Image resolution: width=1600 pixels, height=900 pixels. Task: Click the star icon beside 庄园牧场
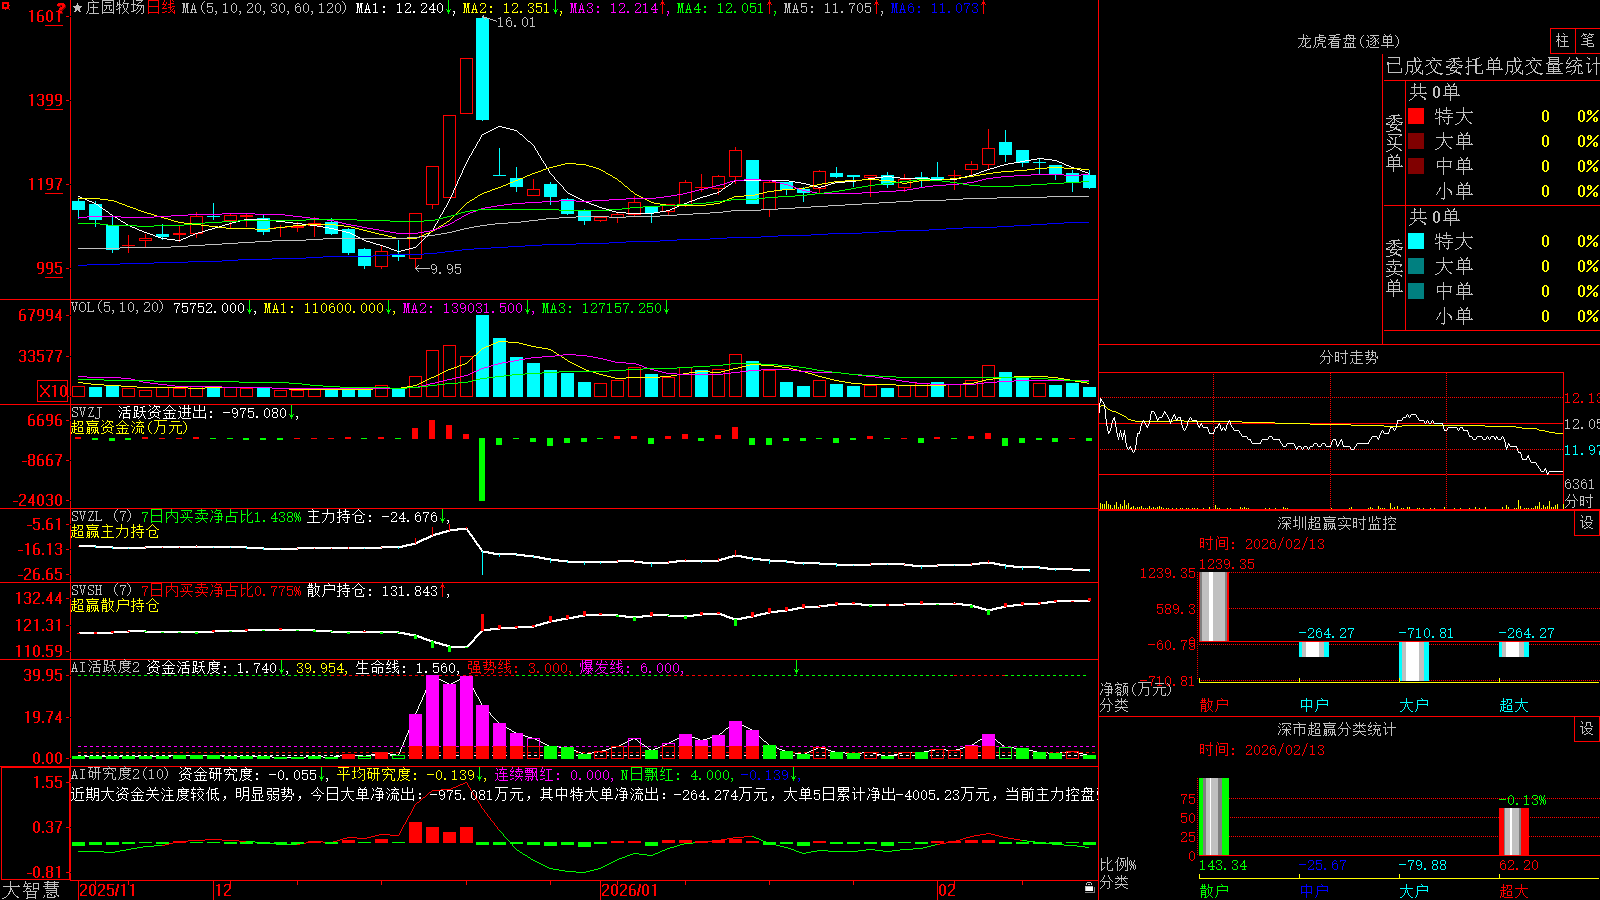pos(77,8)
